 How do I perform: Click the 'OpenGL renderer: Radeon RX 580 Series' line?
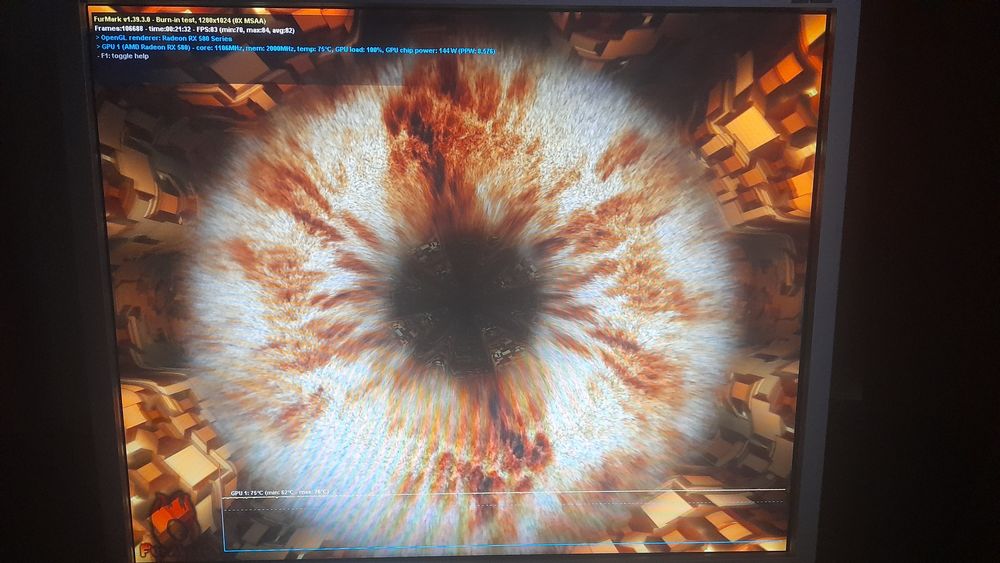[x=164, y=38]
